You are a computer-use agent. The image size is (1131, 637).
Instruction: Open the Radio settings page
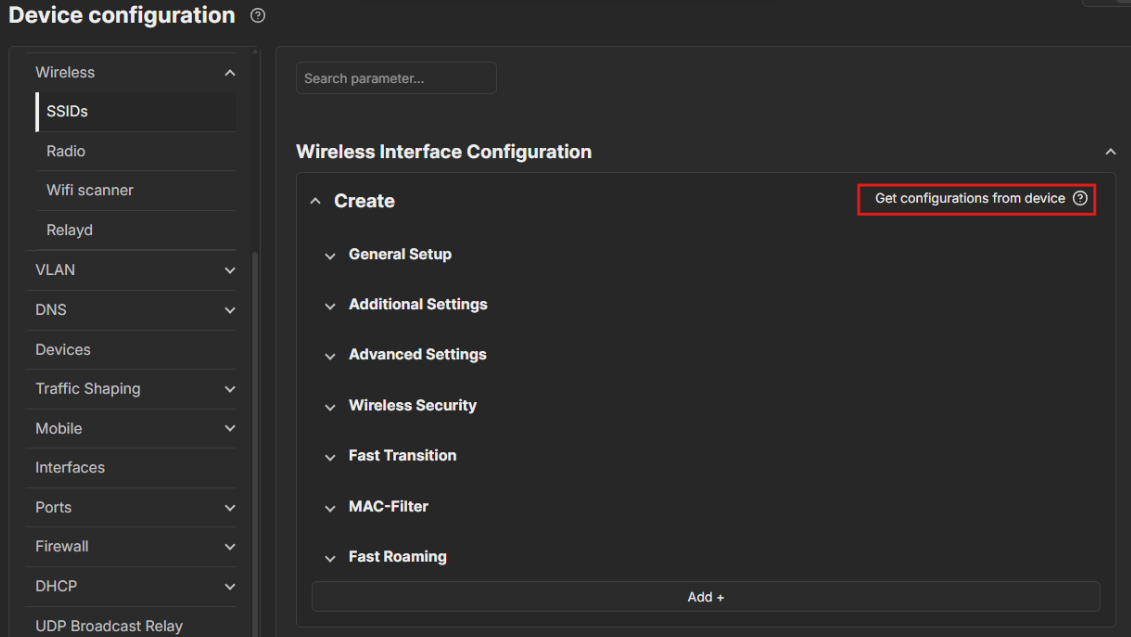[x=66, y=151]
